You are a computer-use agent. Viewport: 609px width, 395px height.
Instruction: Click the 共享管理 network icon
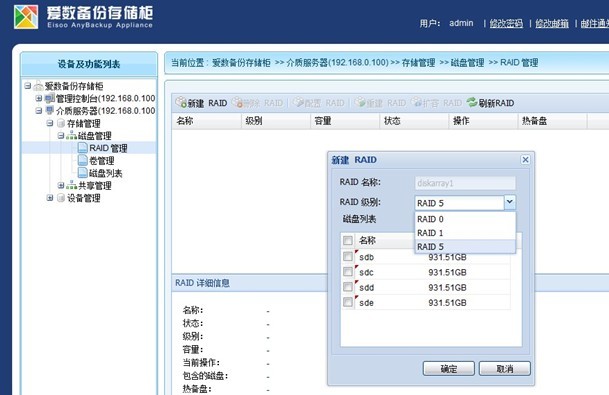(71, 185)
